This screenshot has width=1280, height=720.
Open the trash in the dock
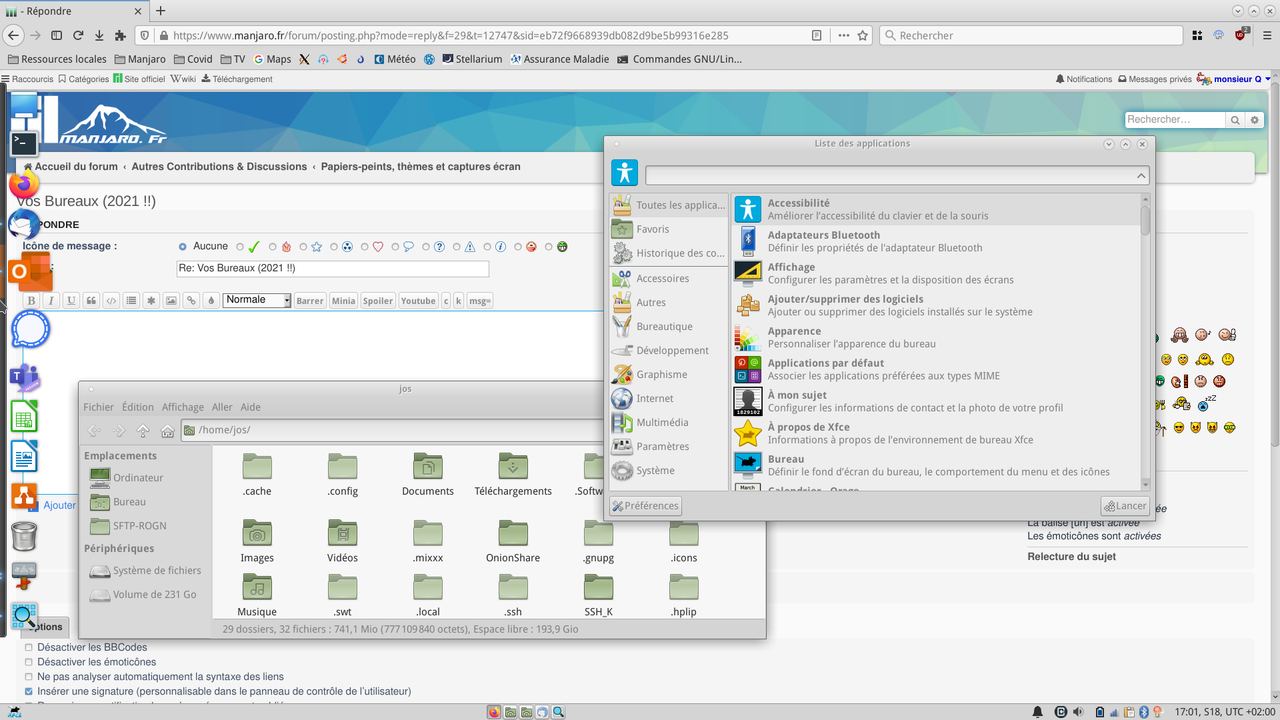(x=24, y=537)
